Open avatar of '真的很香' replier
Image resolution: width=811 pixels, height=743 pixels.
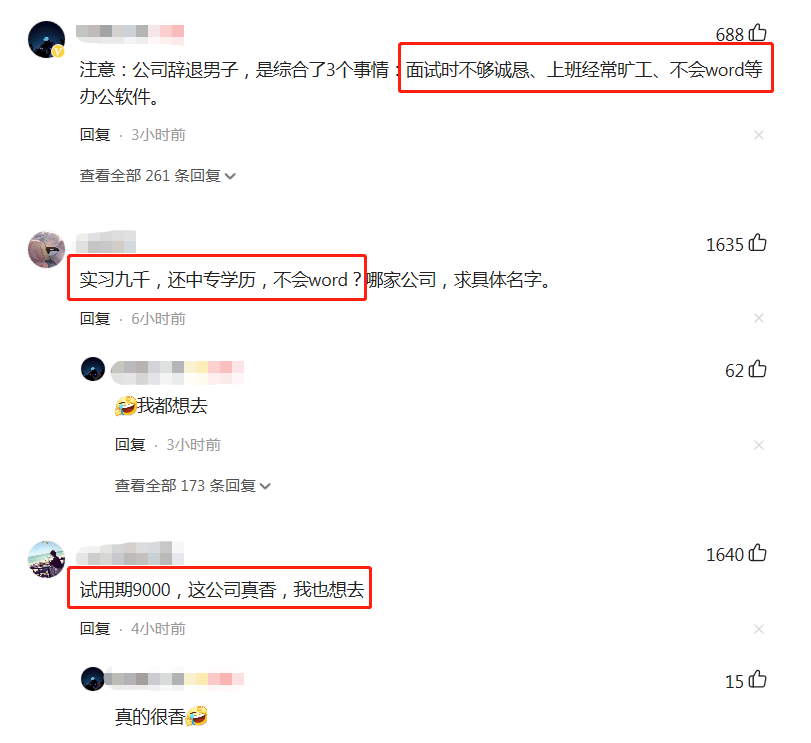click(93, 679)
